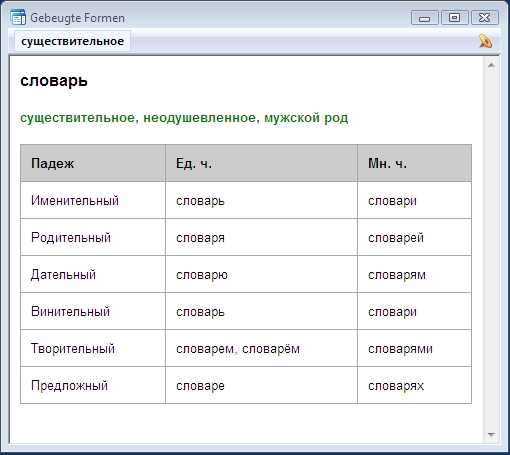This screenshot has height=455, width=510.
Task: Click the orange feed icon at top right
Action: pyautogui.click(x=486, y=41)
